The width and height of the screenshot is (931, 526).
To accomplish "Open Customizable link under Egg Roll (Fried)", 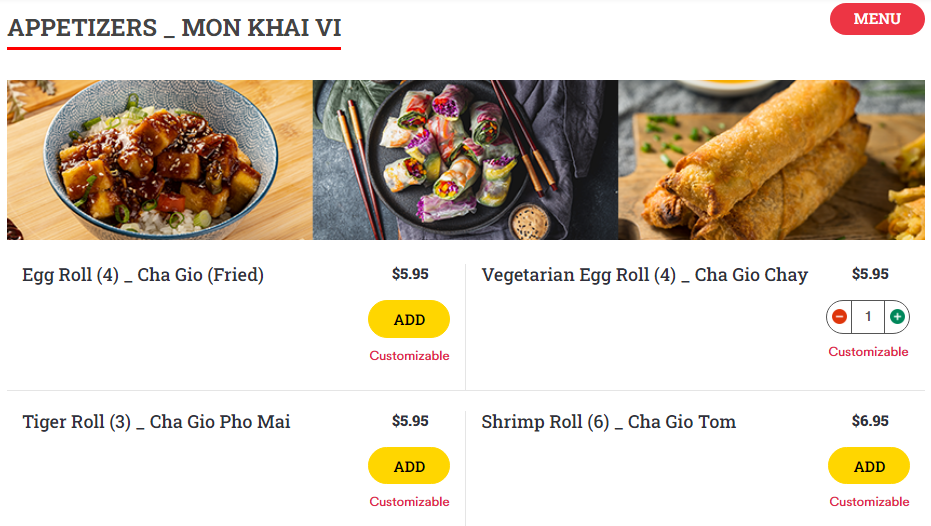I will click(x=409, y=356).
